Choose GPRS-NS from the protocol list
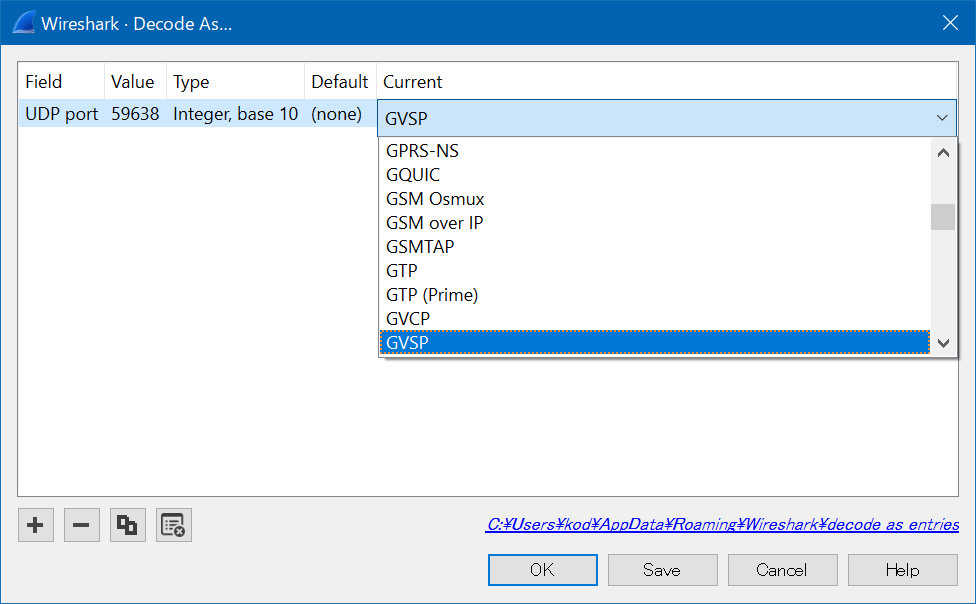The image size is (976, 604). [655, 151]
